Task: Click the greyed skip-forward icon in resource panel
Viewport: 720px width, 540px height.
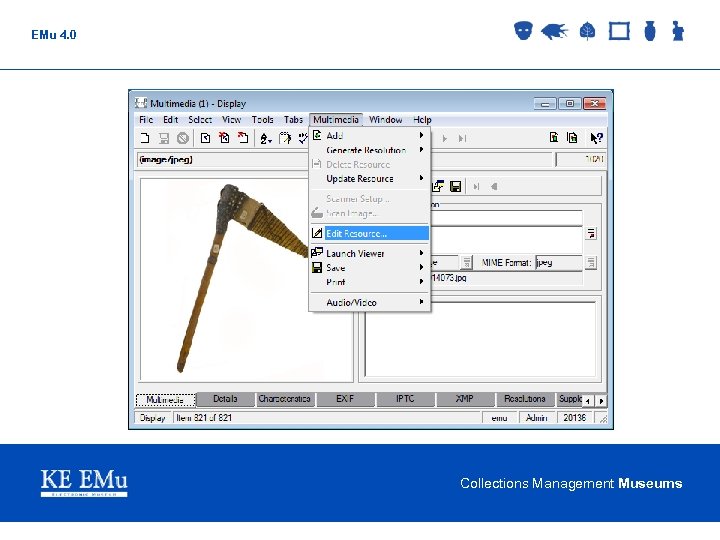Action: click(476, 186)
